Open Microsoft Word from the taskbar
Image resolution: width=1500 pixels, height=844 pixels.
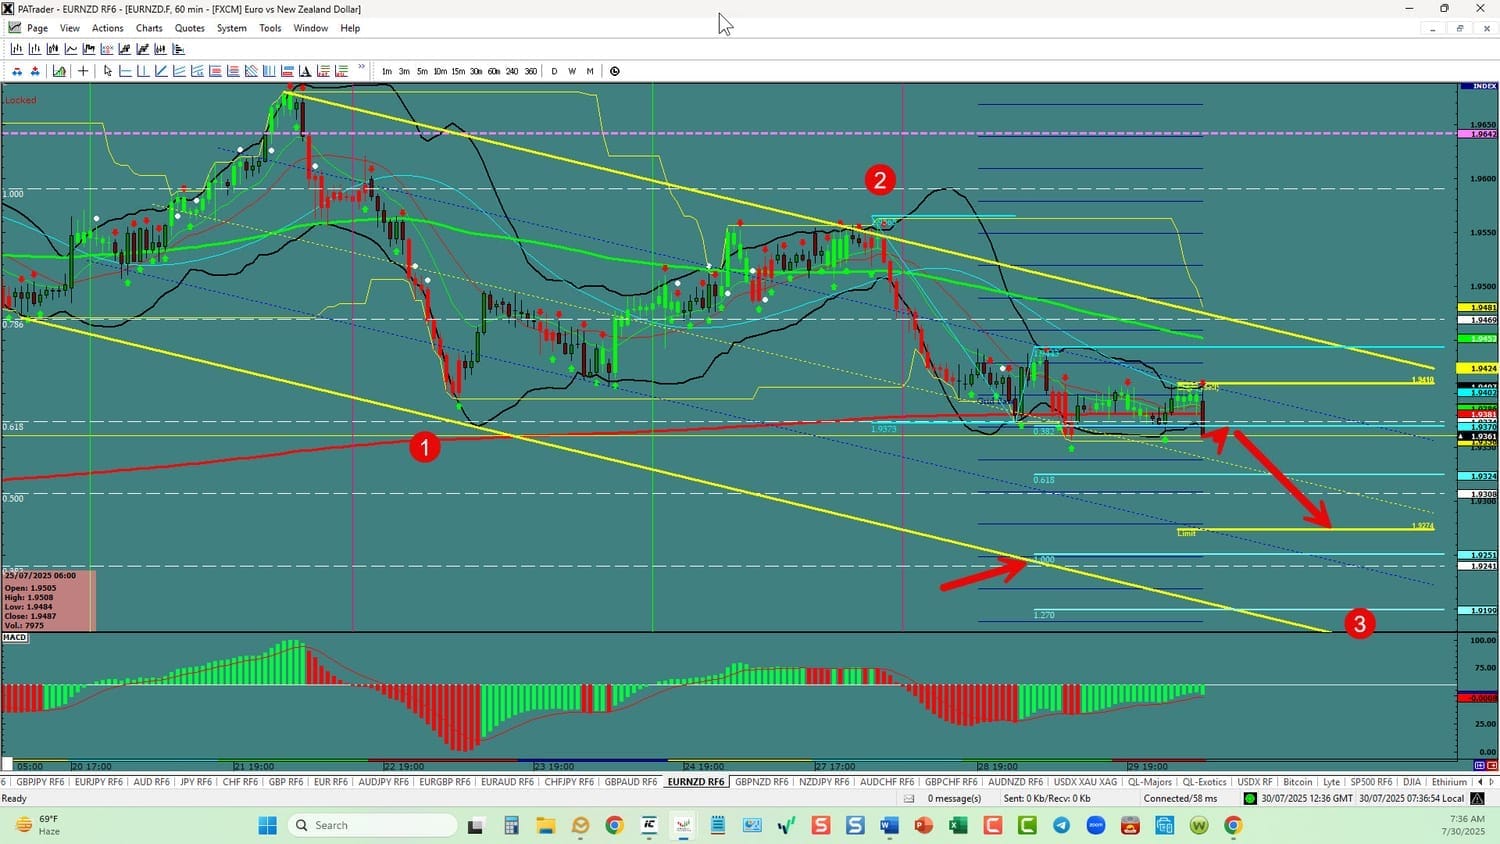coord(889,825)
